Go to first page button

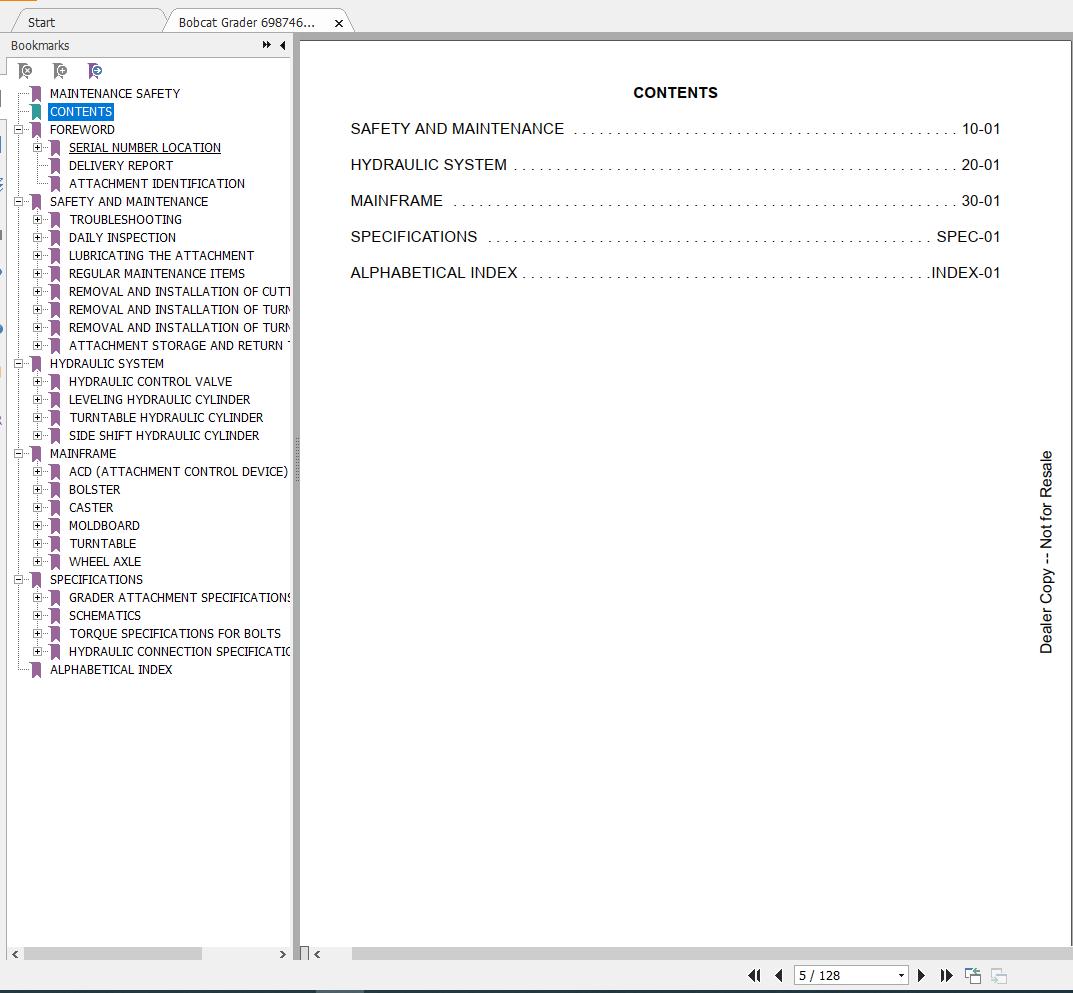[x=754, y=975]
